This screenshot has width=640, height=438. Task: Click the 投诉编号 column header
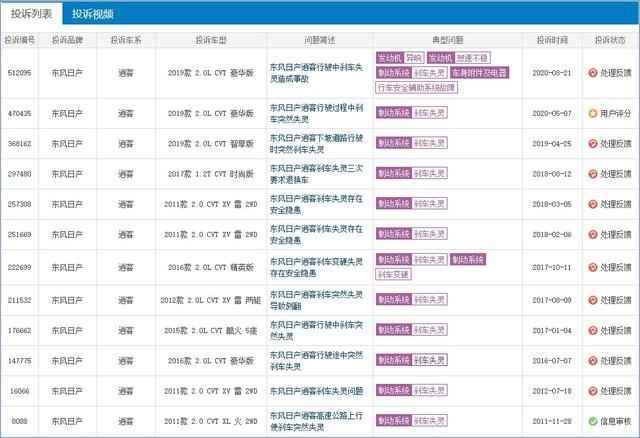click(x=20, y=40)
